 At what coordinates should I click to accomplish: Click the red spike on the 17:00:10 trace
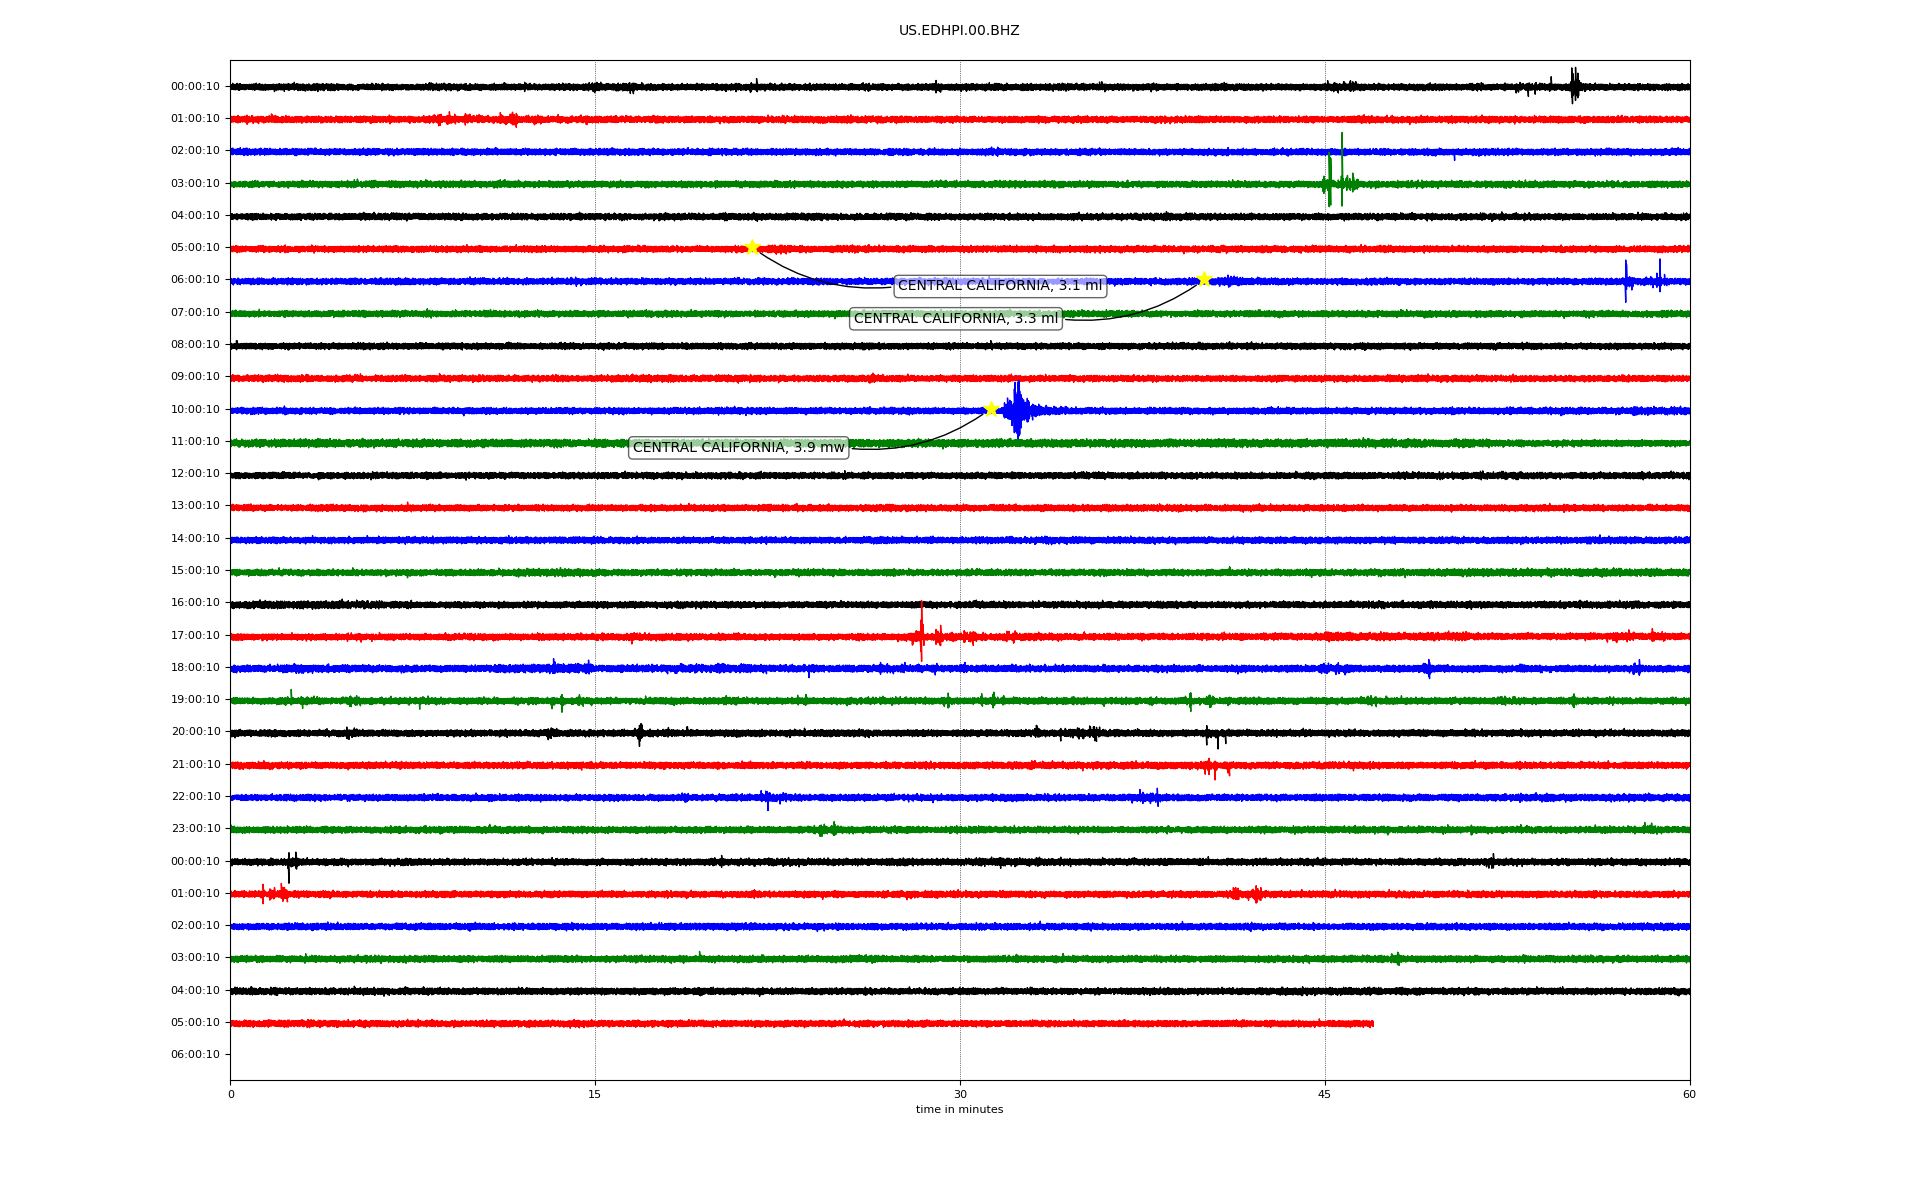[922, 634]
